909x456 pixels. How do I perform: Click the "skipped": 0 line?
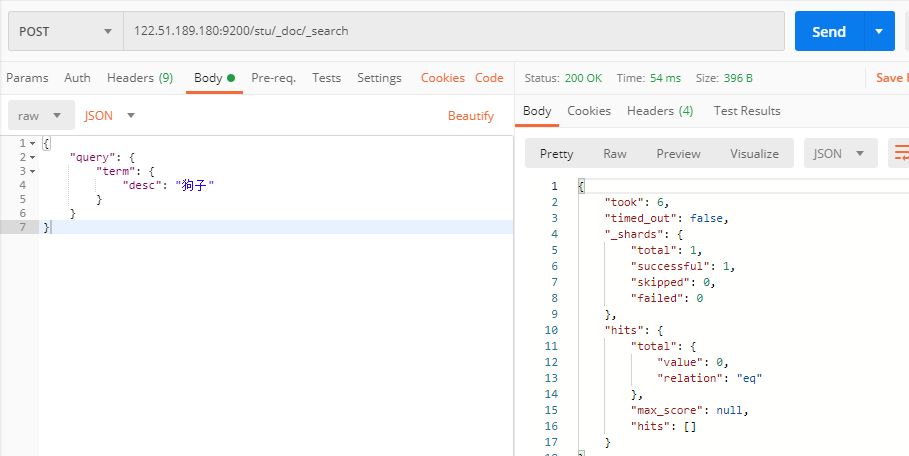pyautogui.click(x=673, y=282)
